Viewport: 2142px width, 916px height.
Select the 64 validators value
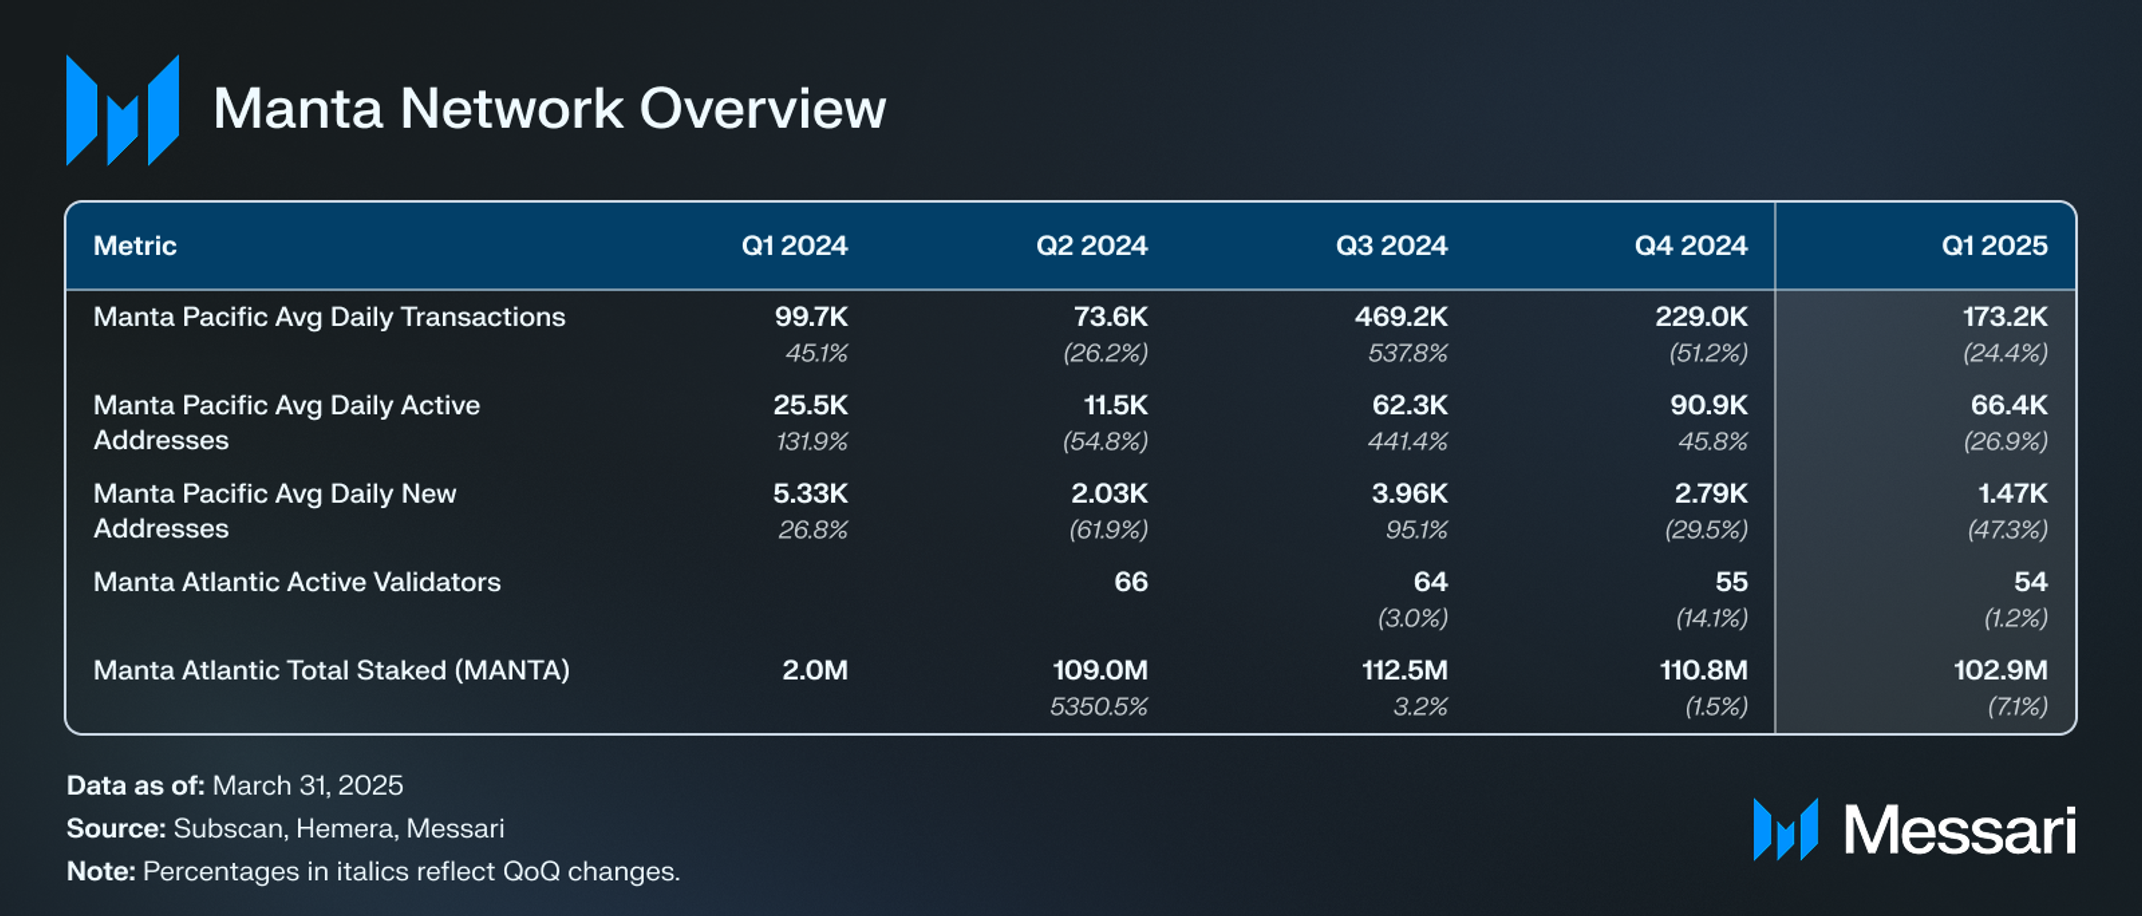[1431, 582]
